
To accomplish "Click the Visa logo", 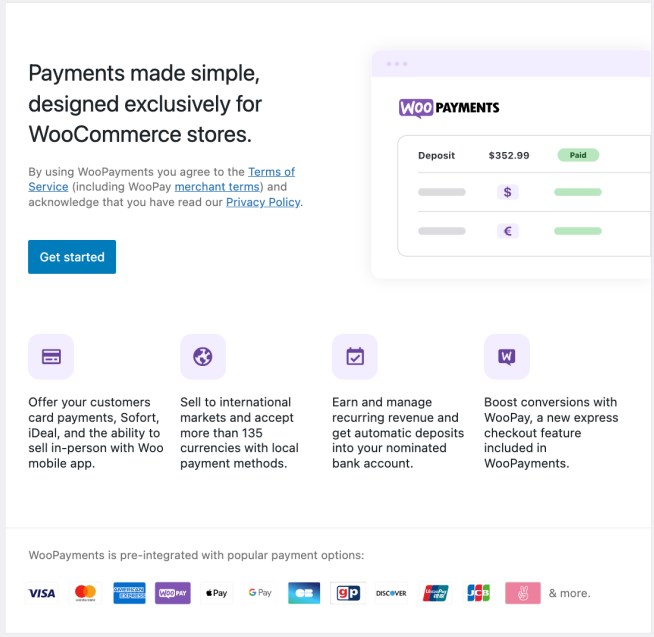I will pyautogui.click(x=42, y=593).
